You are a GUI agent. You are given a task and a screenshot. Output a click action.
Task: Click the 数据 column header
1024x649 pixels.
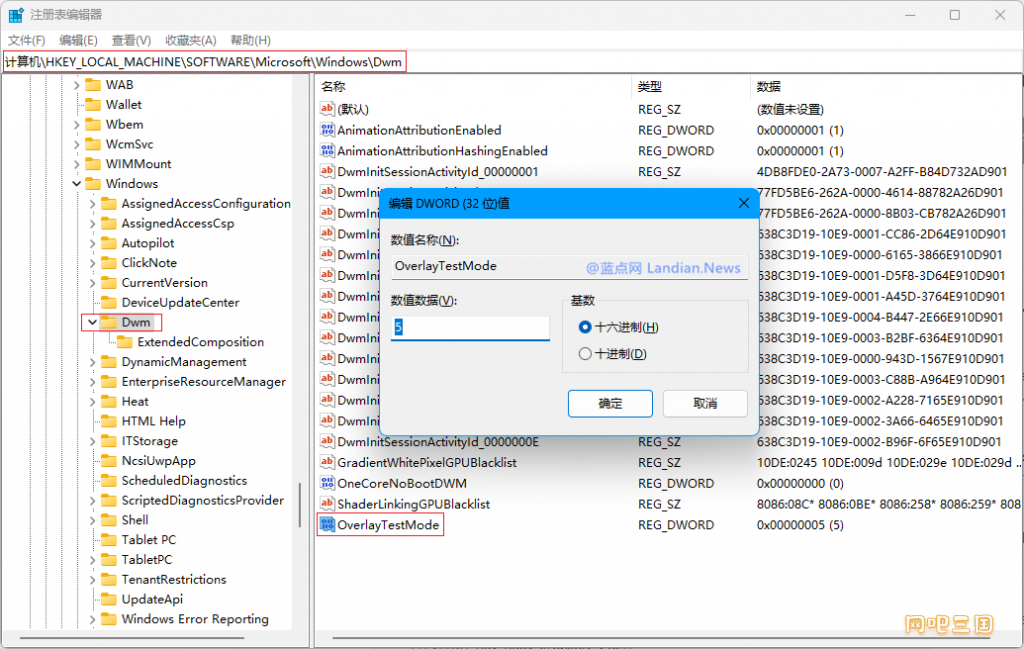tap(885, 86)
